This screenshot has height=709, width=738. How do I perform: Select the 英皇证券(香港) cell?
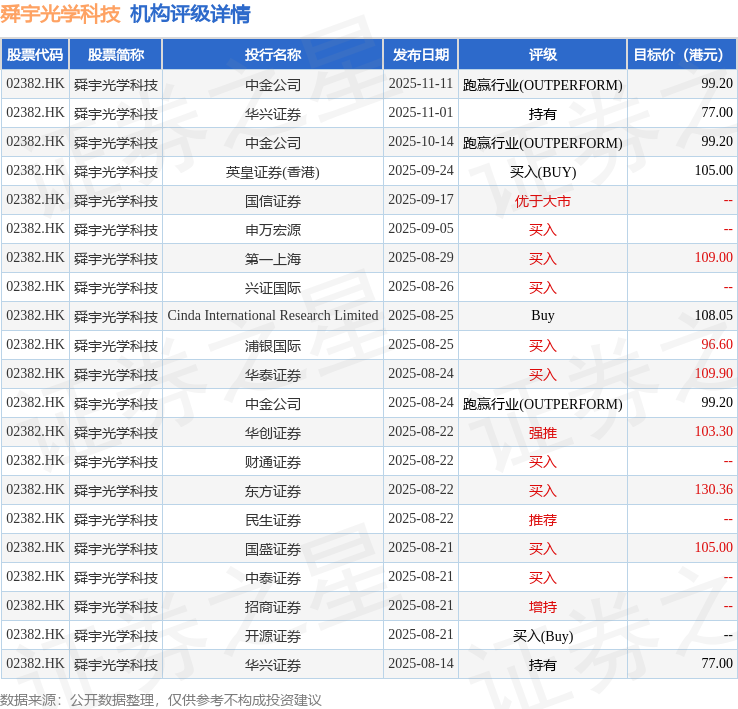(x=273, y=172)
